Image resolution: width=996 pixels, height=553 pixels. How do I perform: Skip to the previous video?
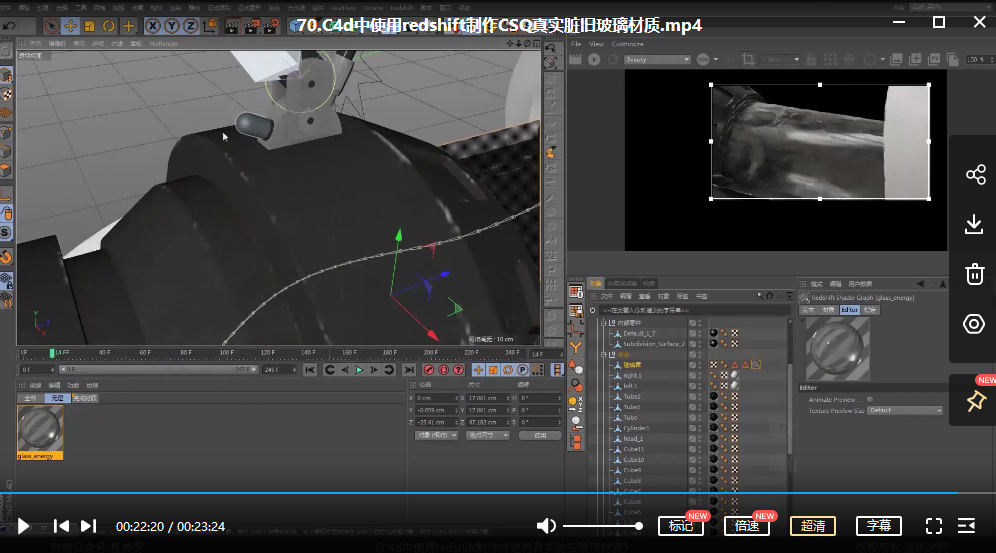[61, 526]
